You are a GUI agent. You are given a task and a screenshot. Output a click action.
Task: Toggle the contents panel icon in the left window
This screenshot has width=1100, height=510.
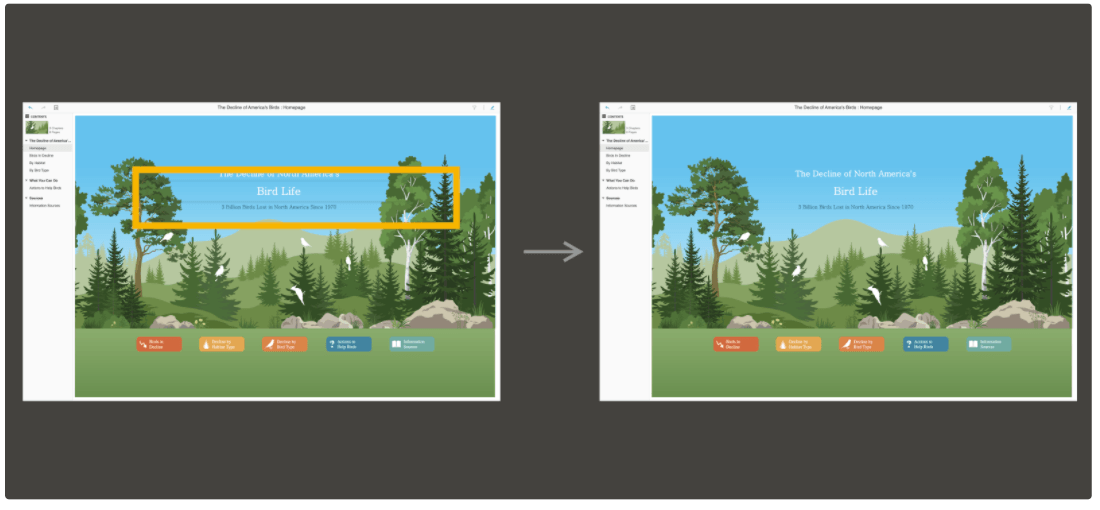coord(56,107)
